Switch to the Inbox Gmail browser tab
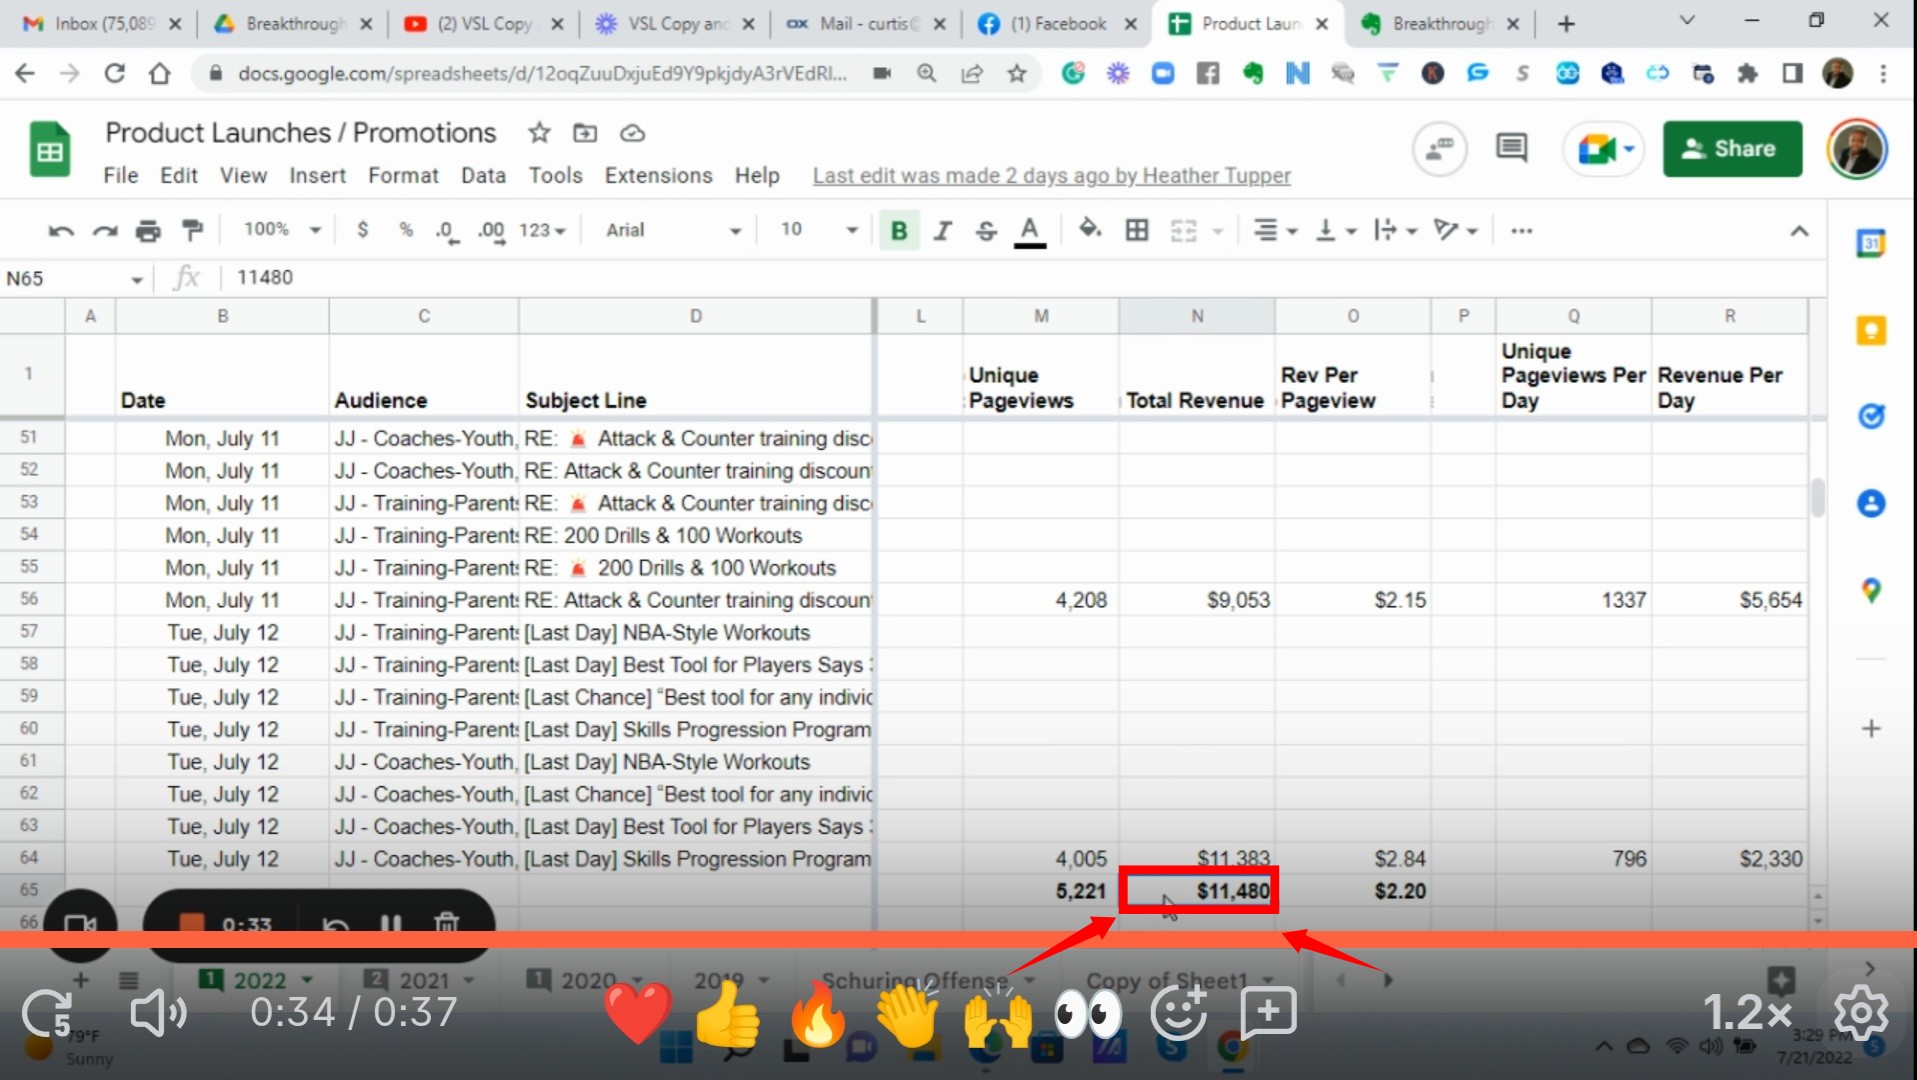The image size is (1917, 1080). click(x=100, y=24)
